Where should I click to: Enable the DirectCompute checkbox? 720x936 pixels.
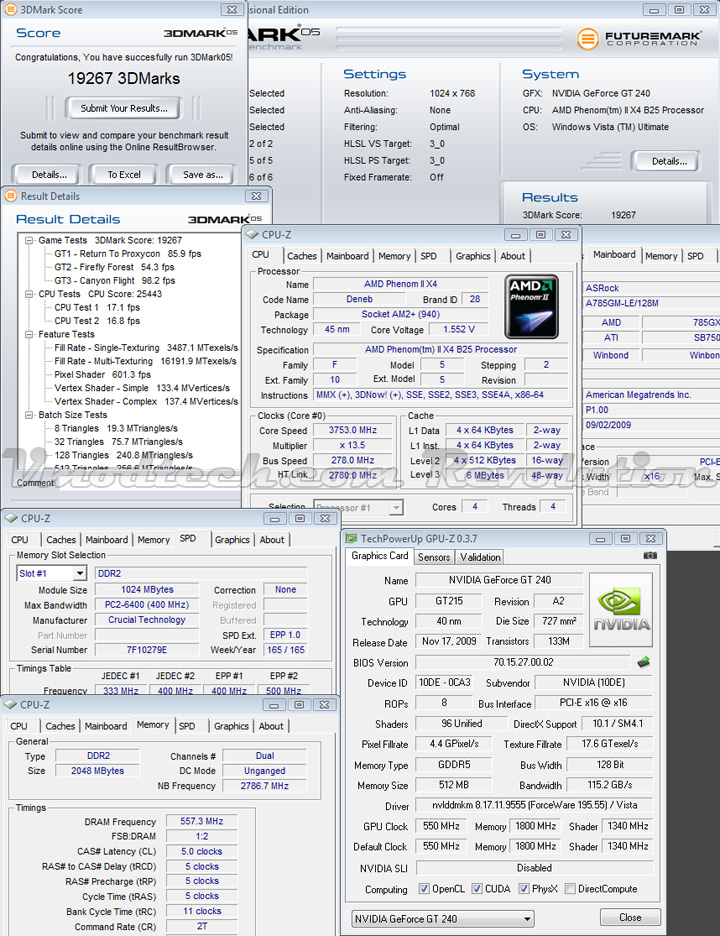pyautogui.click(x=570, y=889)
